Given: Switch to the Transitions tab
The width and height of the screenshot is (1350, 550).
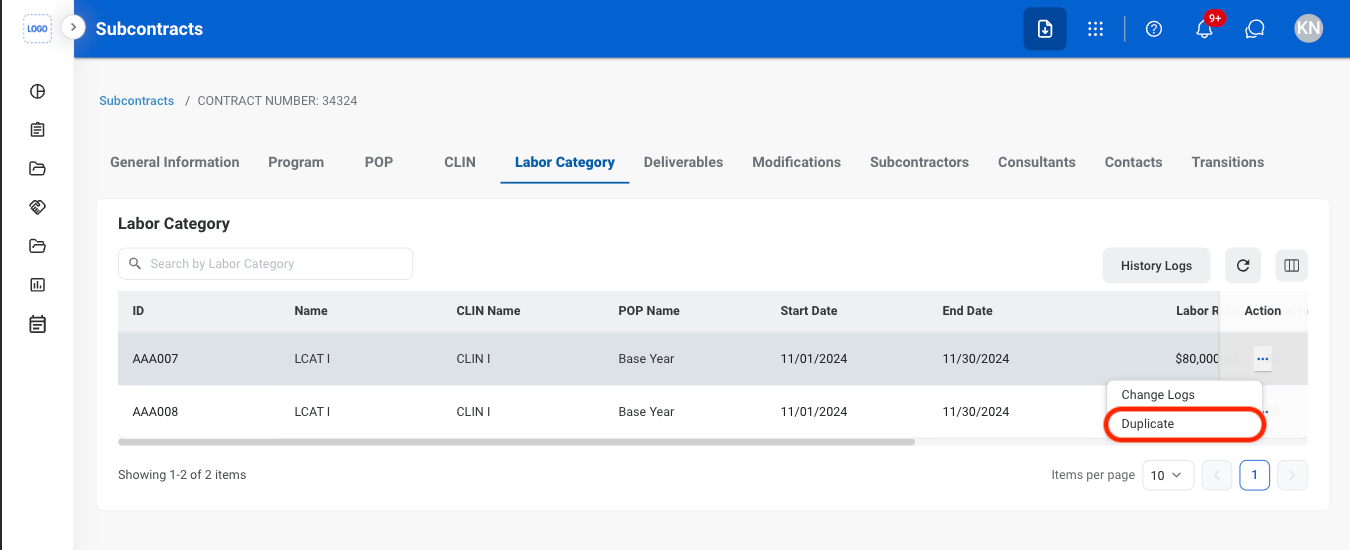Looking at the screenshot, I should tap(1228, 162).
